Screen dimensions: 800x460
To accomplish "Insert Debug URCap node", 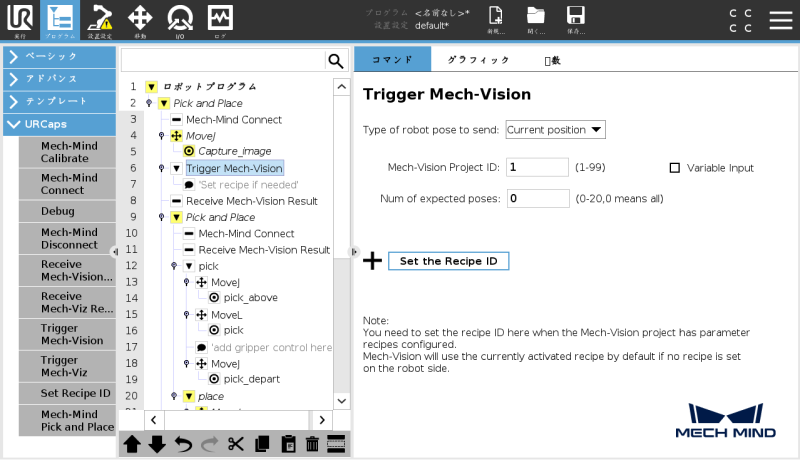I will tap(67, 211).
